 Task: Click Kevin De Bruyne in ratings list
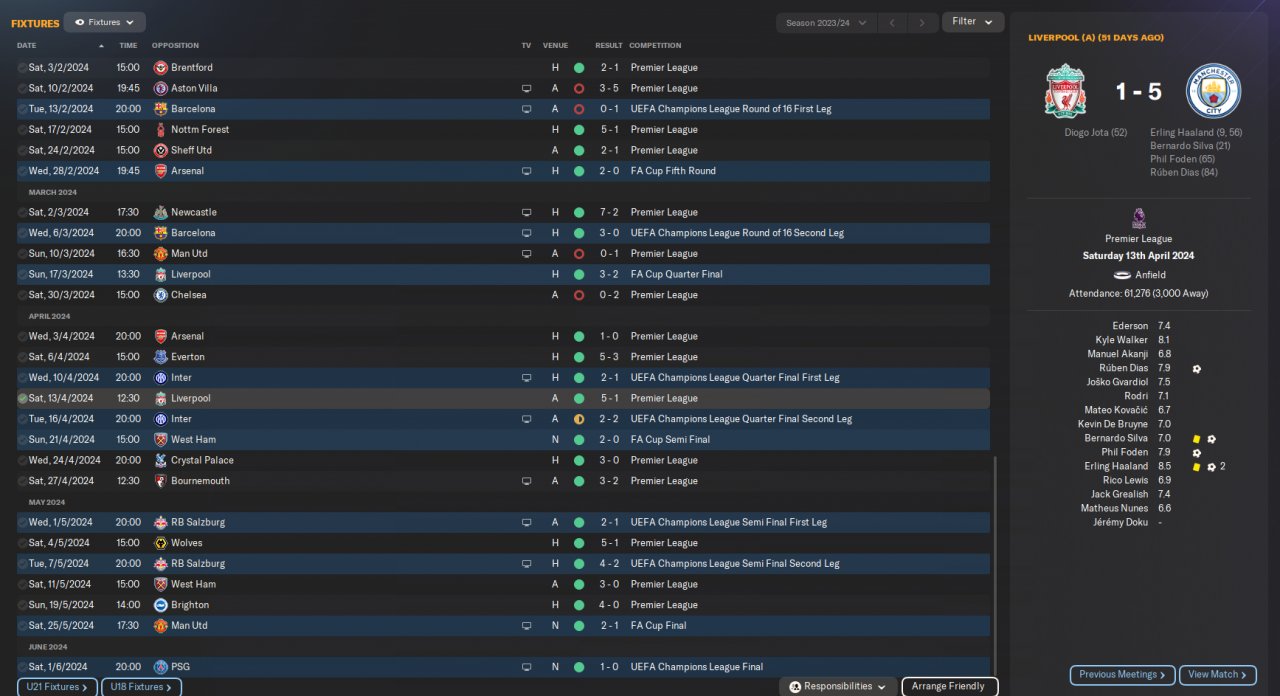tap(1113, 424)
